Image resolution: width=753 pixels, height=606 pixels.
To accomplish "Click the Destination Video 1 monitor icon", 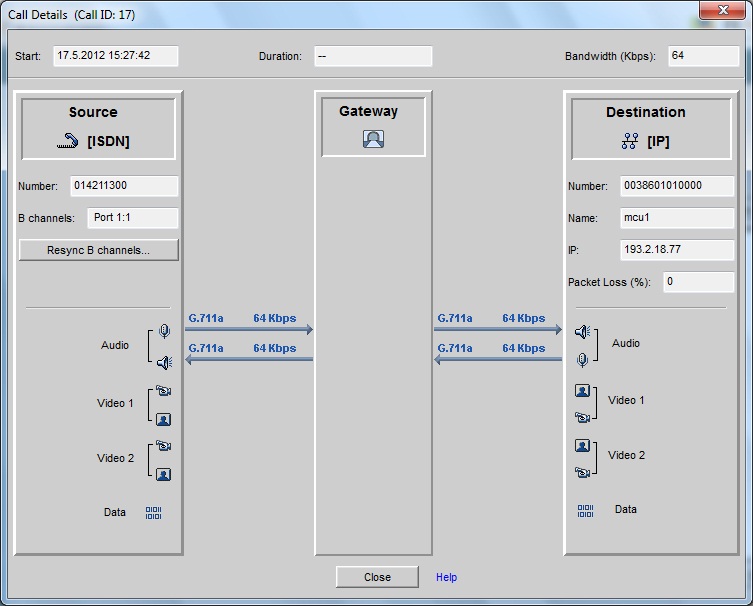I will [x=583, y=390].
